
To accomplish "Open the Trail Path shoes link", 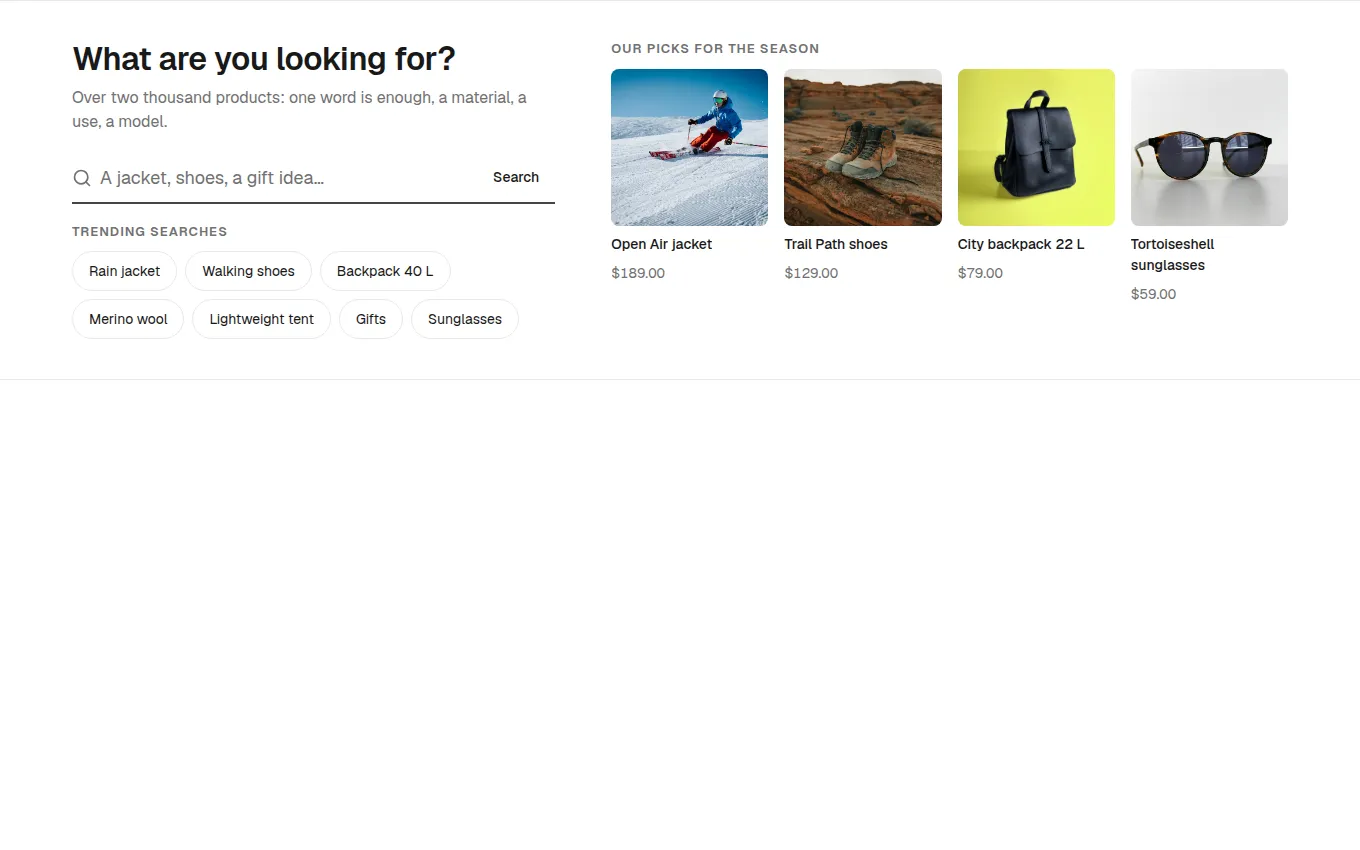I will [836, 244].
